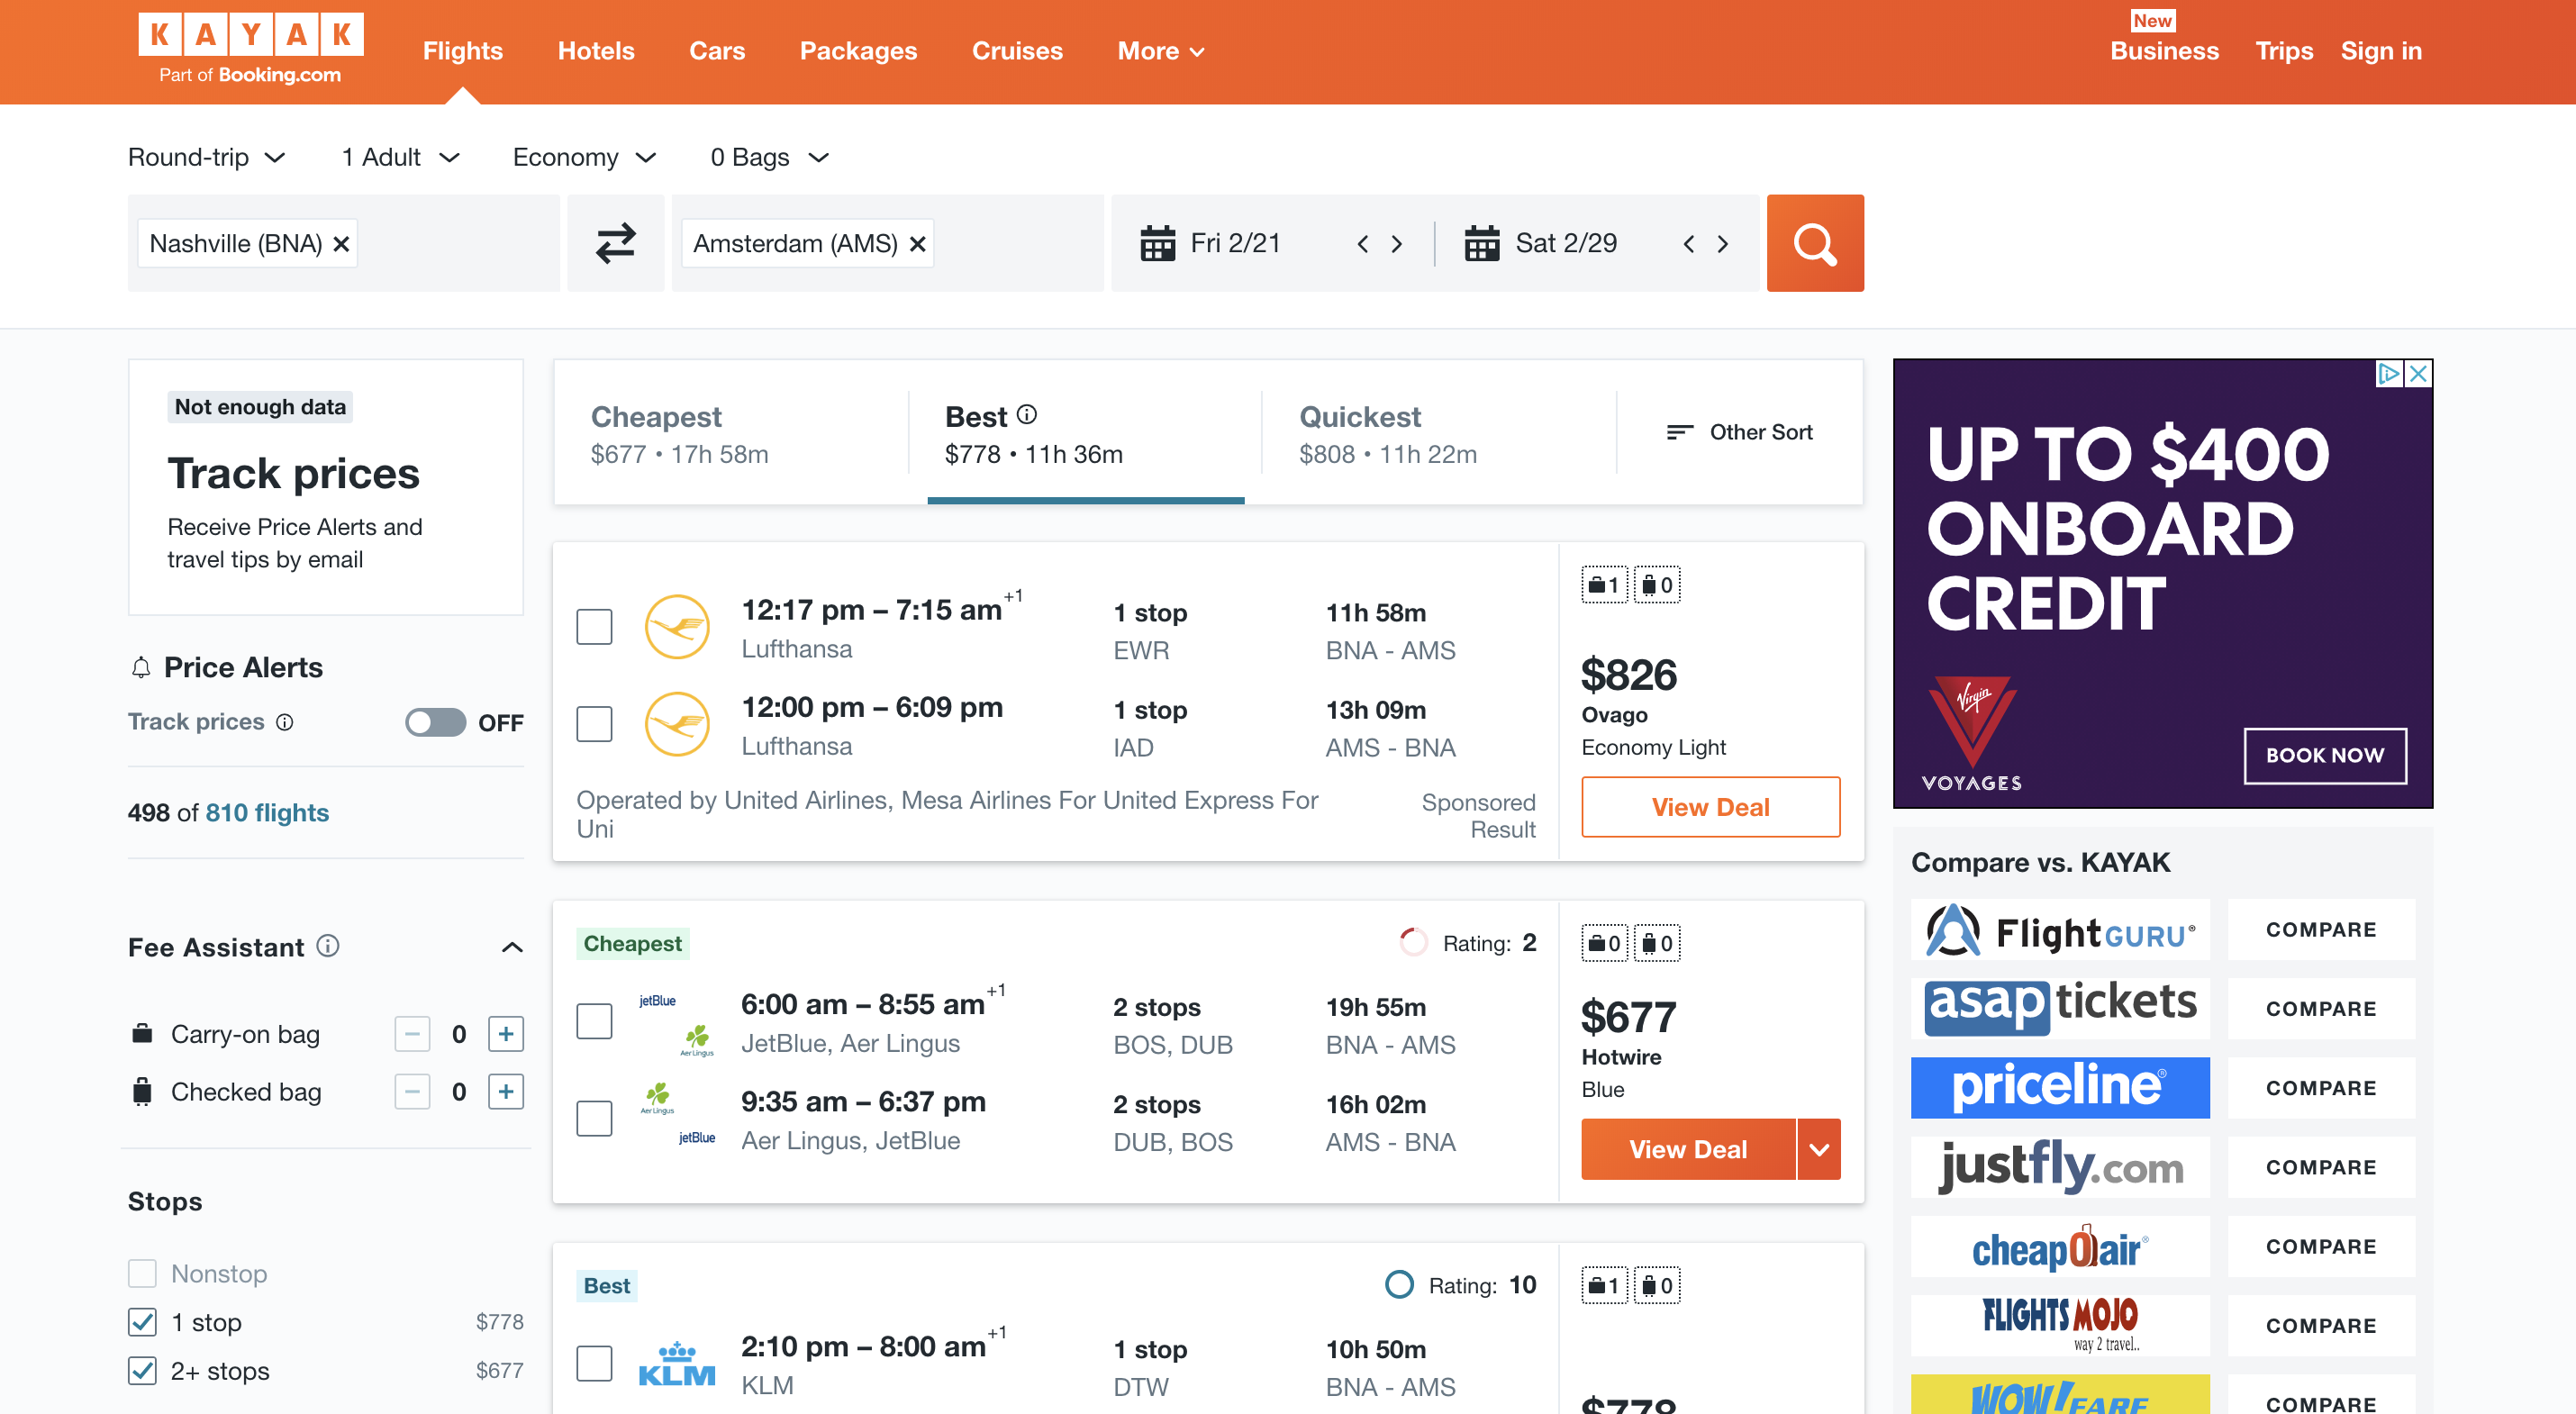Go to next departure date
Viewport: 2576px width, 1414px height.
1397,244
